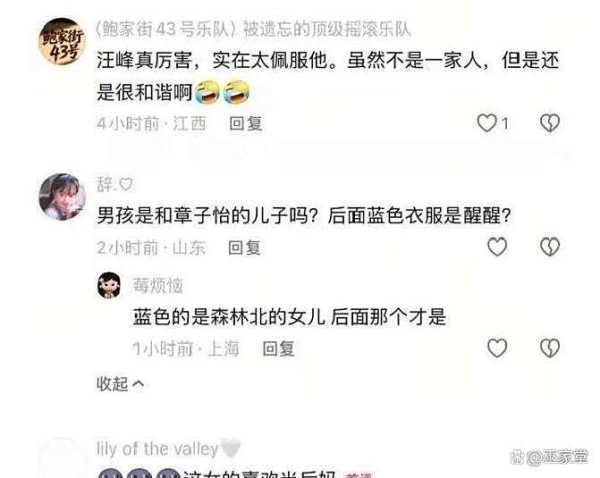Image resolution: width=600 pixels, height=478 pixels.
Task: Open the 鲍家街43号 avatar profile
Action: pyautogui.click(x=62, y=41)
